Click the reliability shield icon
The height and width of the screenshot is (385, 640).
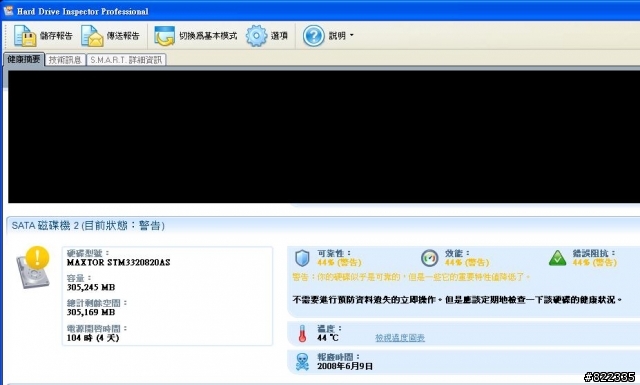pyautogui.click(x=302, y=258)
